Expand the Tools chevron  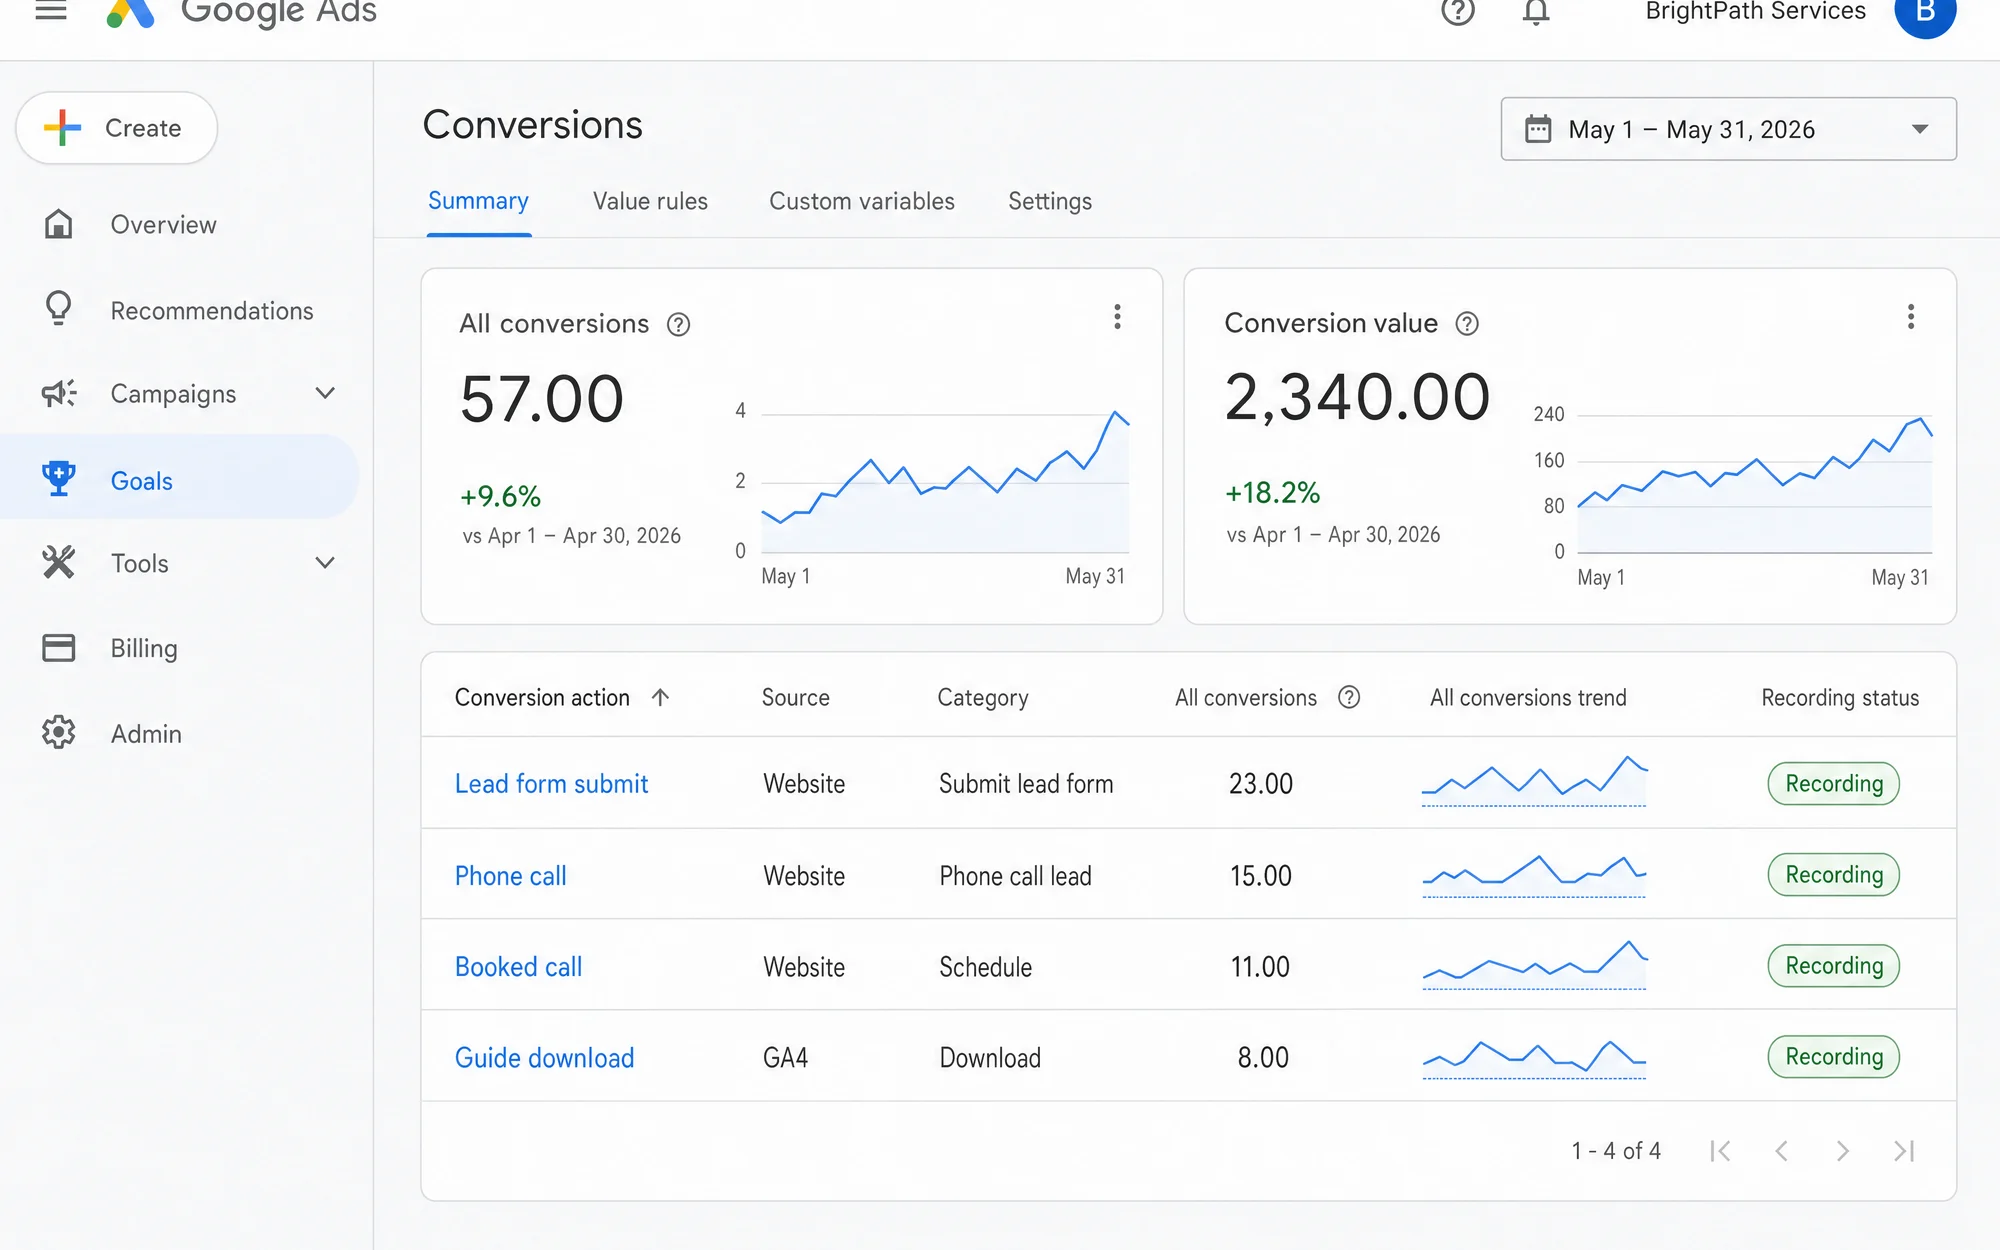(325, 563)
